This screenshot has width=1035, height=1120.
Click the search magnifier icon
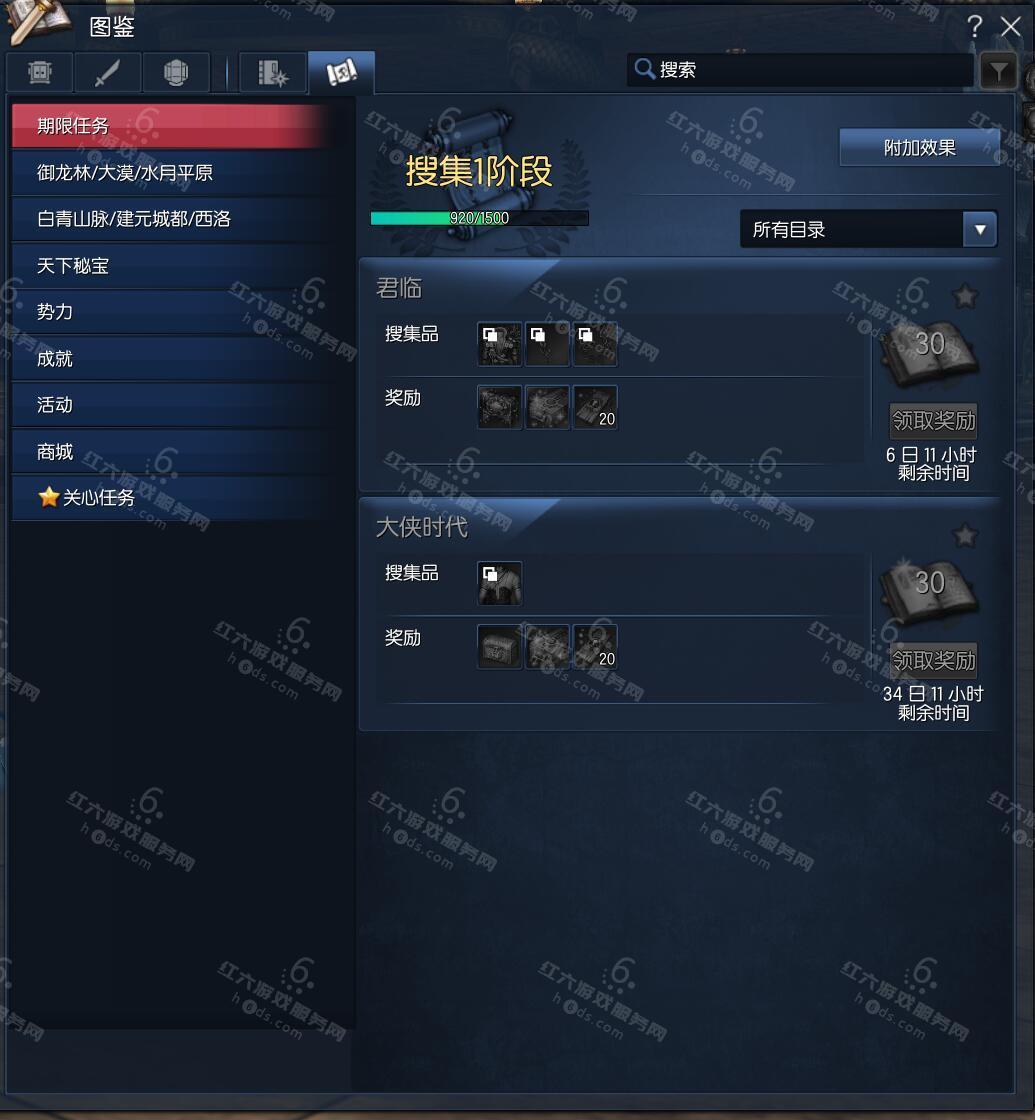[644, 69]
